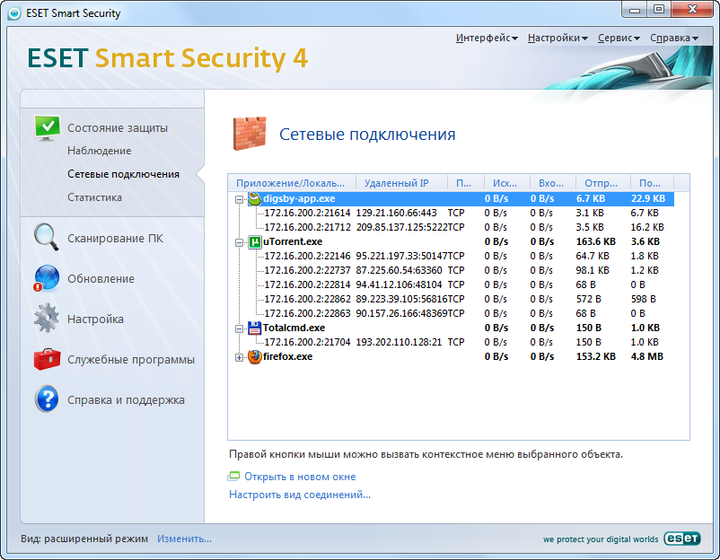Collapse the digsby-app.exe connection tree
720x560 pixels.
[239, 199]
